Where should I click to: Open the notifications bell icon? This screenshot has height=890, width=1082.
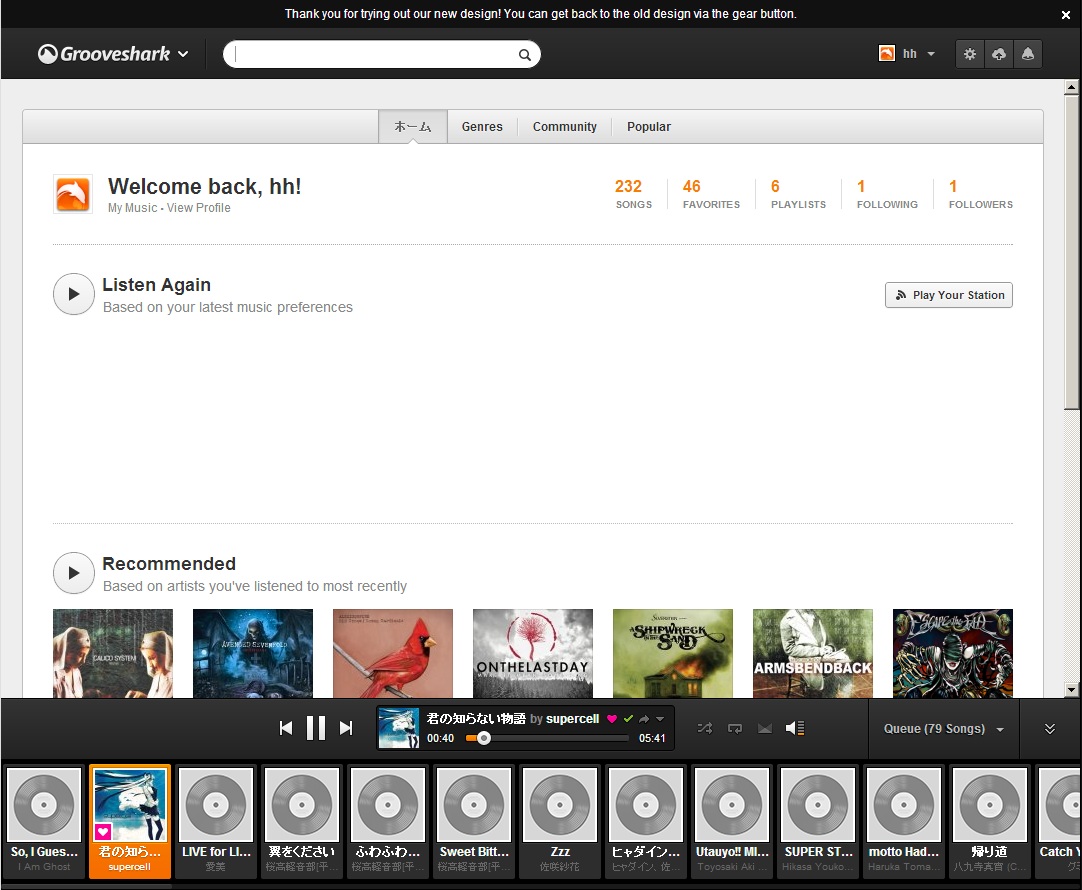(1027, 54)
